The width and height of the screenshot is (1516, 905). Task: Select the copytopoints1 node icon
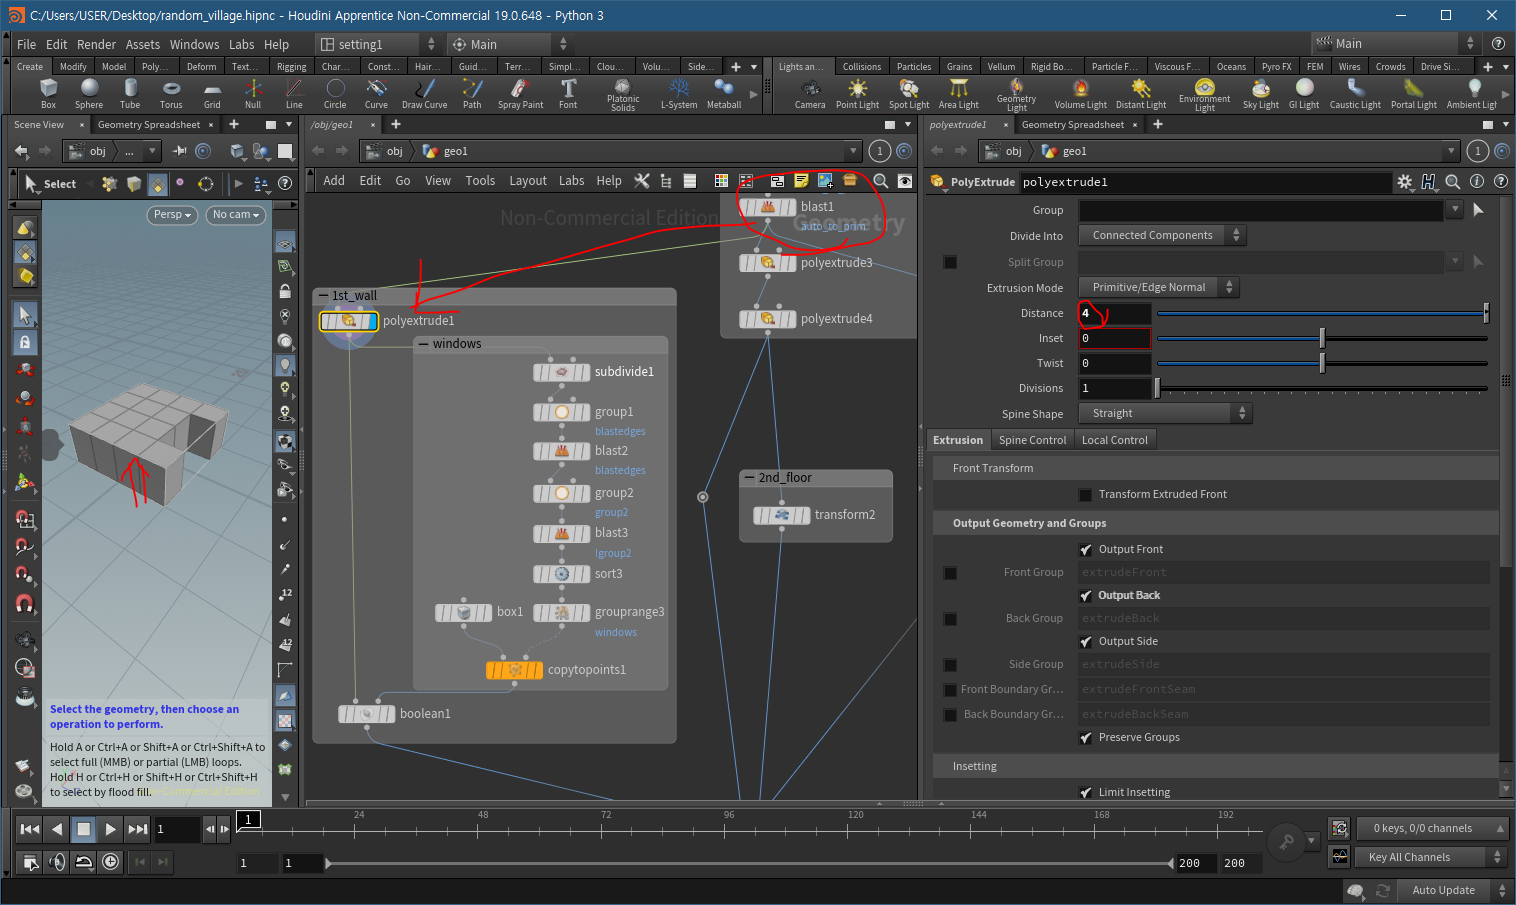515,670
